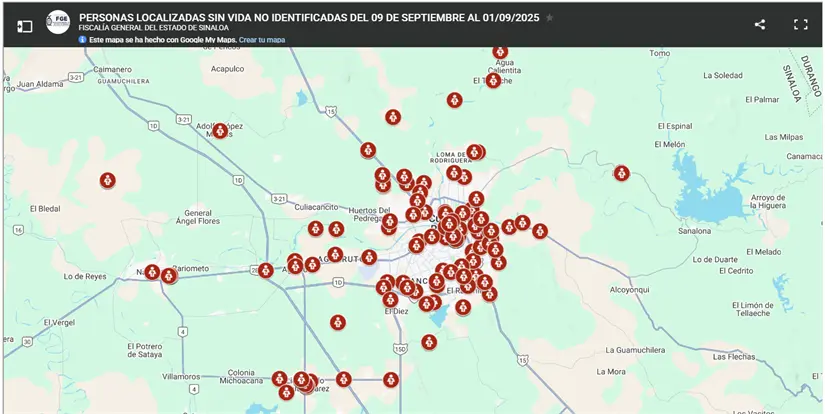
Task: Click 'Fiscalía General del Estado de Sinaloa' subtitle
Action: [154, 28]
